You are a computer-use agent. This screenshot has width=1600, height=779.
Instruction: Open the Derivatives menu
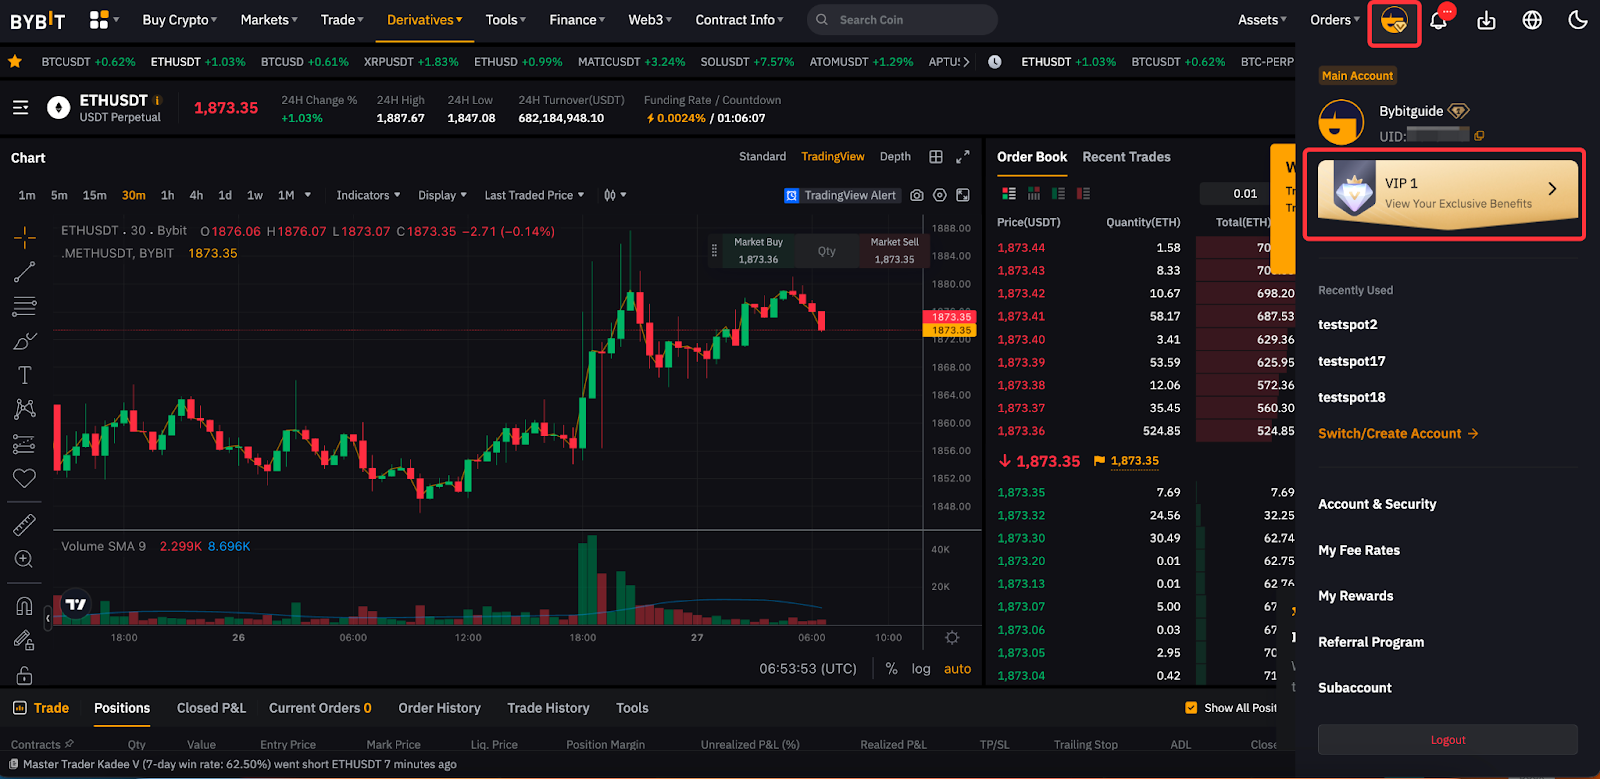[424, 20]
